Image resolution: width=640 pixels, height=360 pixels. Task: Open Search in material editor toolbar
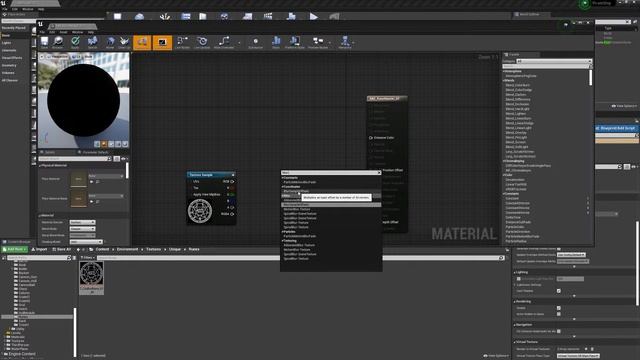click(x=93, y=42)
